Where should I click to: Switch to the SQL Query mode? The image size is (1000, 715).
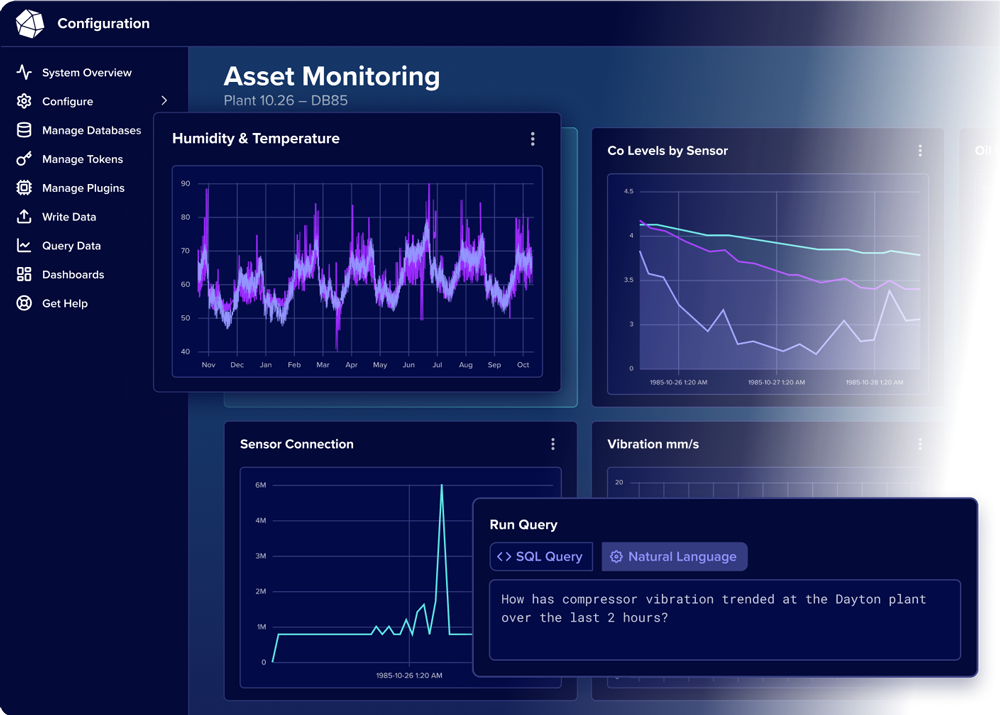541,556
